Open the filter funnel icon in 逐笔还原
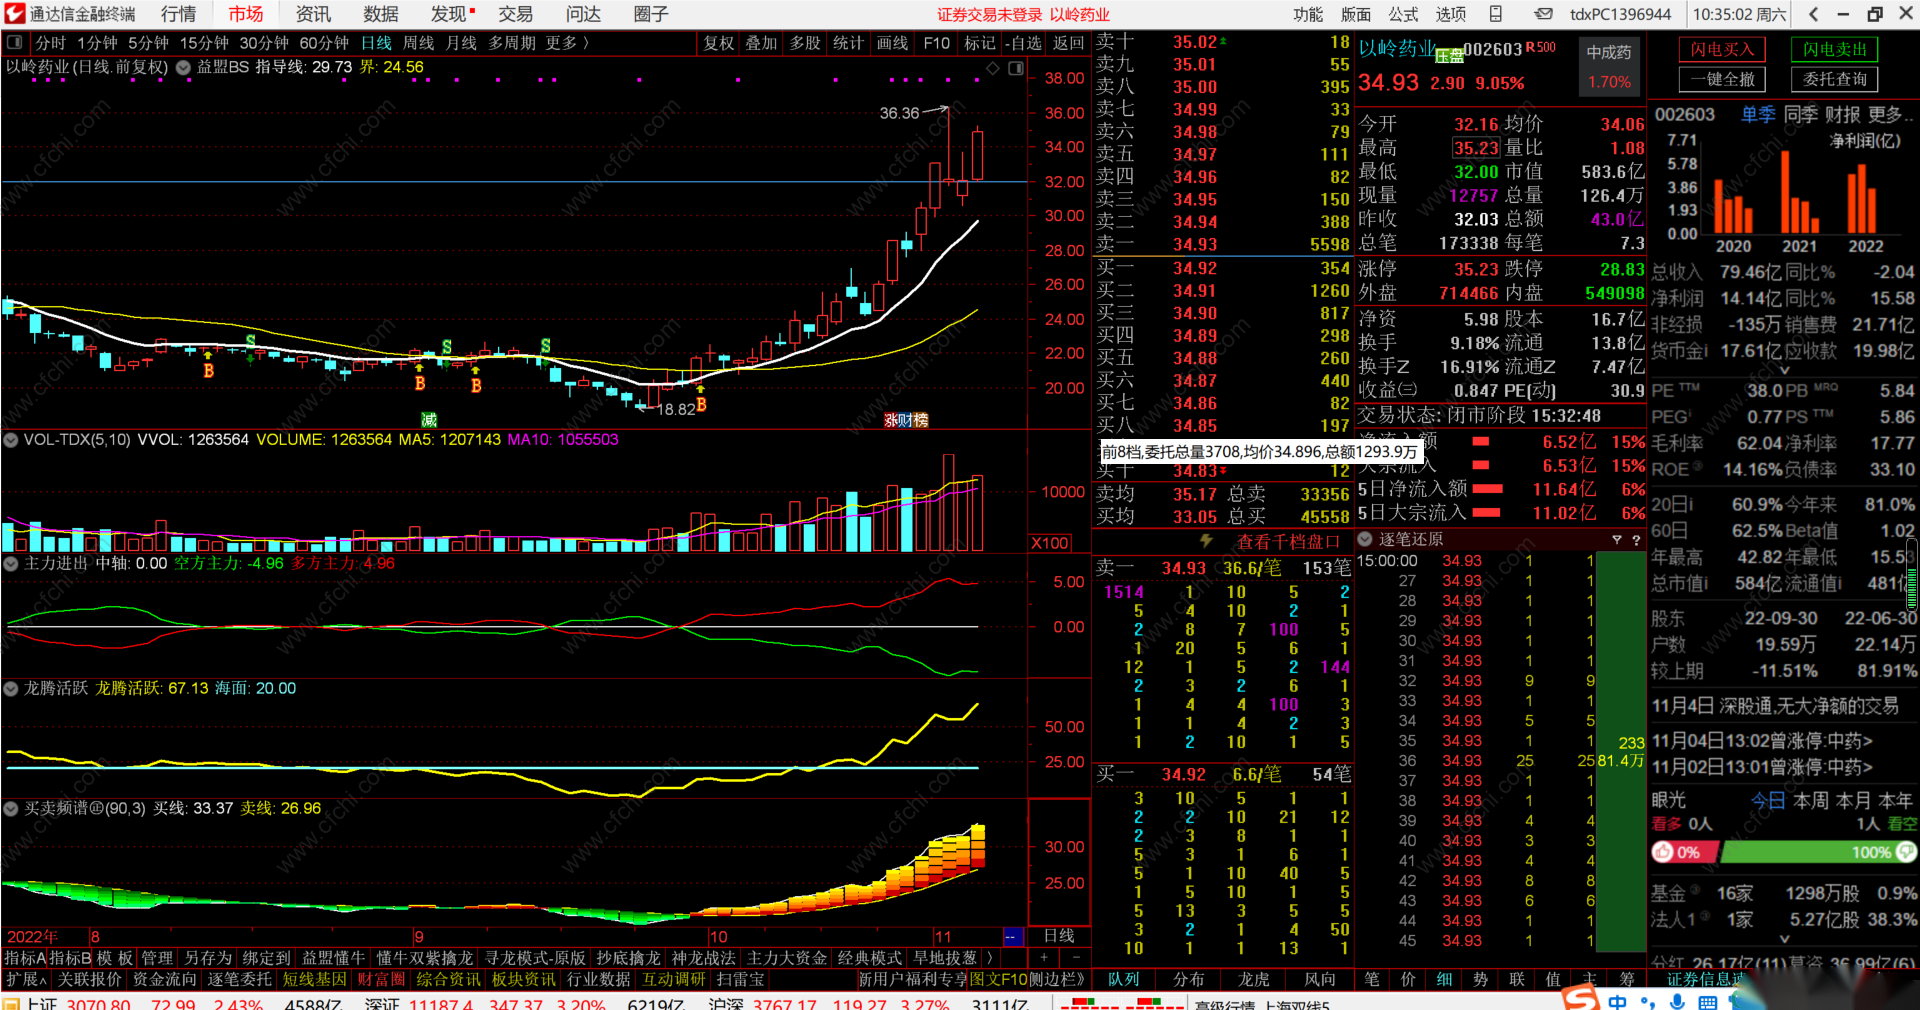 (1617, 540)
